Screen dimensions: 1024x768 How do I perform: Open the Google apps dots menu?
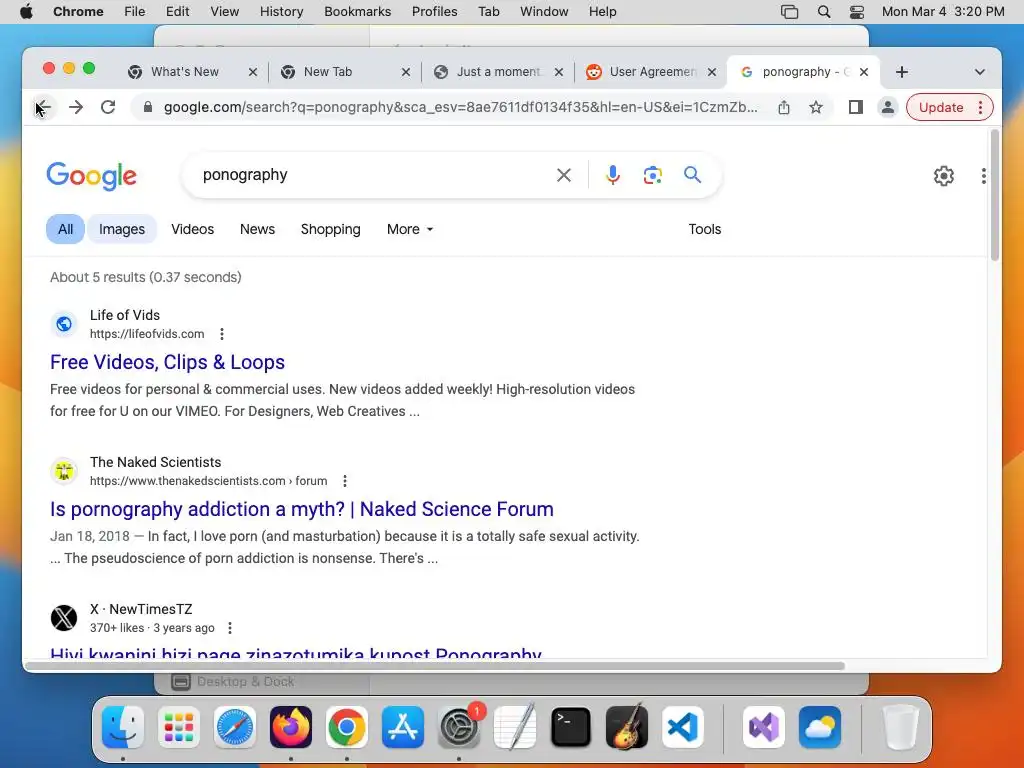click(984, 176)
